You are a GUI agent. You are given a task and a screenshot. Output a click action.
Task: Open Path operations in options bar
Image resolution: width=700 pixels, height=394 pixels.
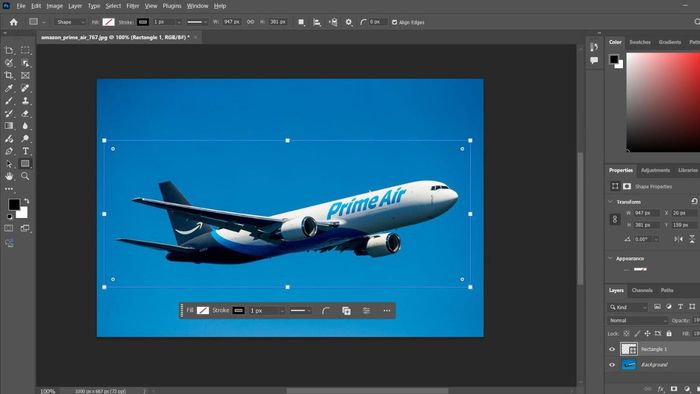[301, 22]
